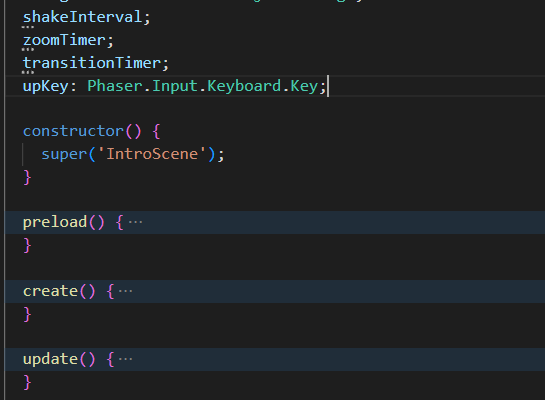Click the Key type at line end
The width and height of the screenshot is (545, 400).
304,86
